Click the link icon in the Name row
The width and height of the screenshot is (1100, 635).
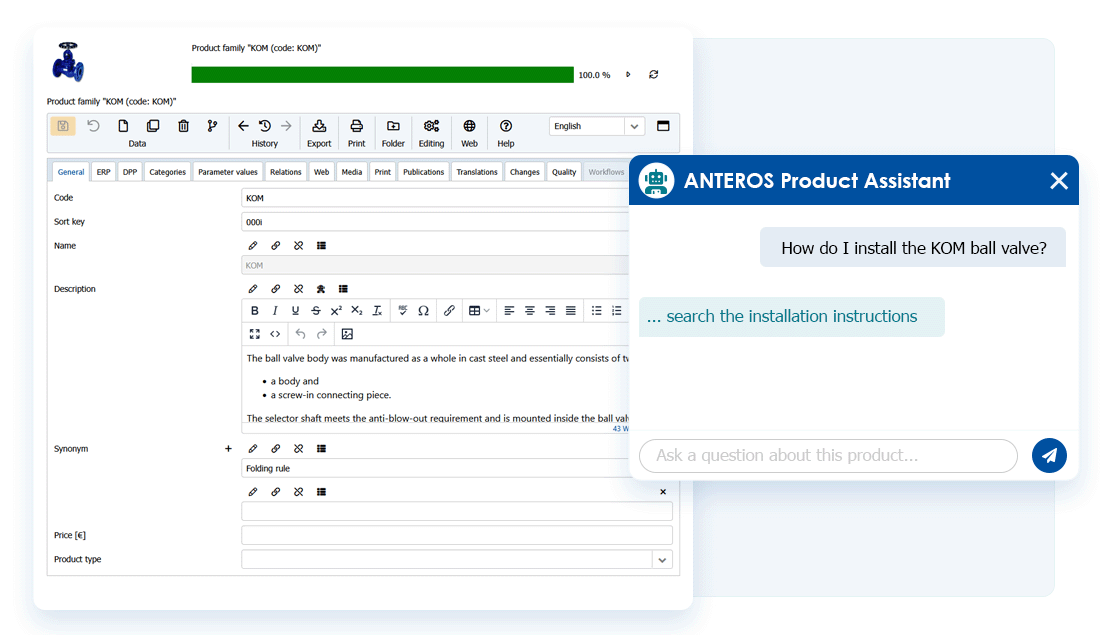click(x=276, y=246)
